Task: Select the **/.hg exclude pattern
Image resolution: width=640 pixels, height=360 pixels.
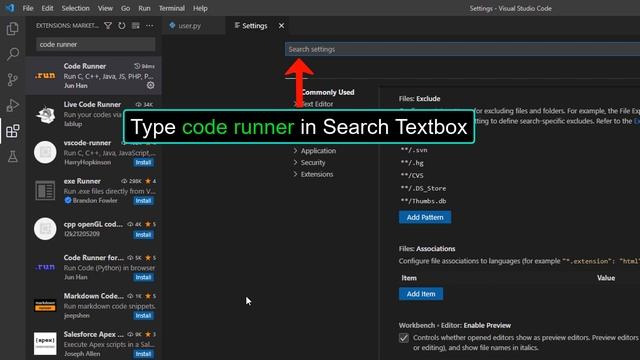Action: (x=412, y=163)
